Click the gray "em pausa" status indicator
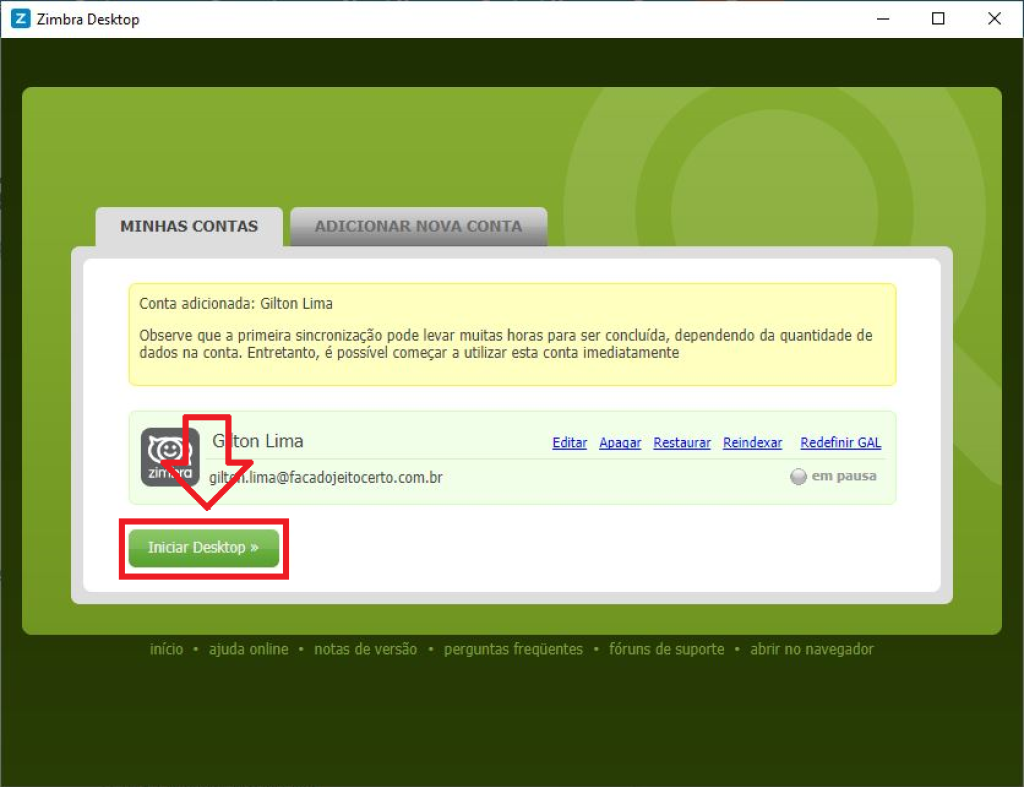This screenshot has width=1024, height=787. [798, 477]
